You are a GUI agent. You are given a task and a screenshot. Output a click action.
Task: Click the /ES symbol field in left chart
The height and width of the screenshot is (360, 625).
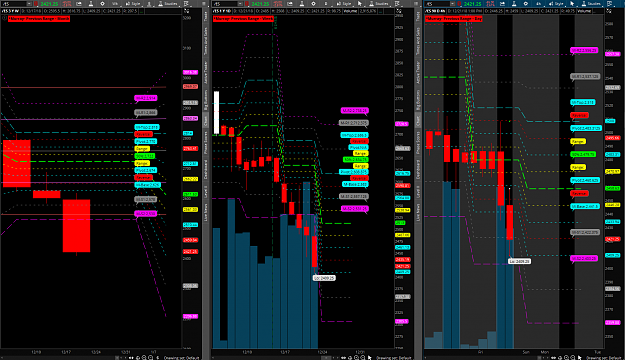click(14, 4)
